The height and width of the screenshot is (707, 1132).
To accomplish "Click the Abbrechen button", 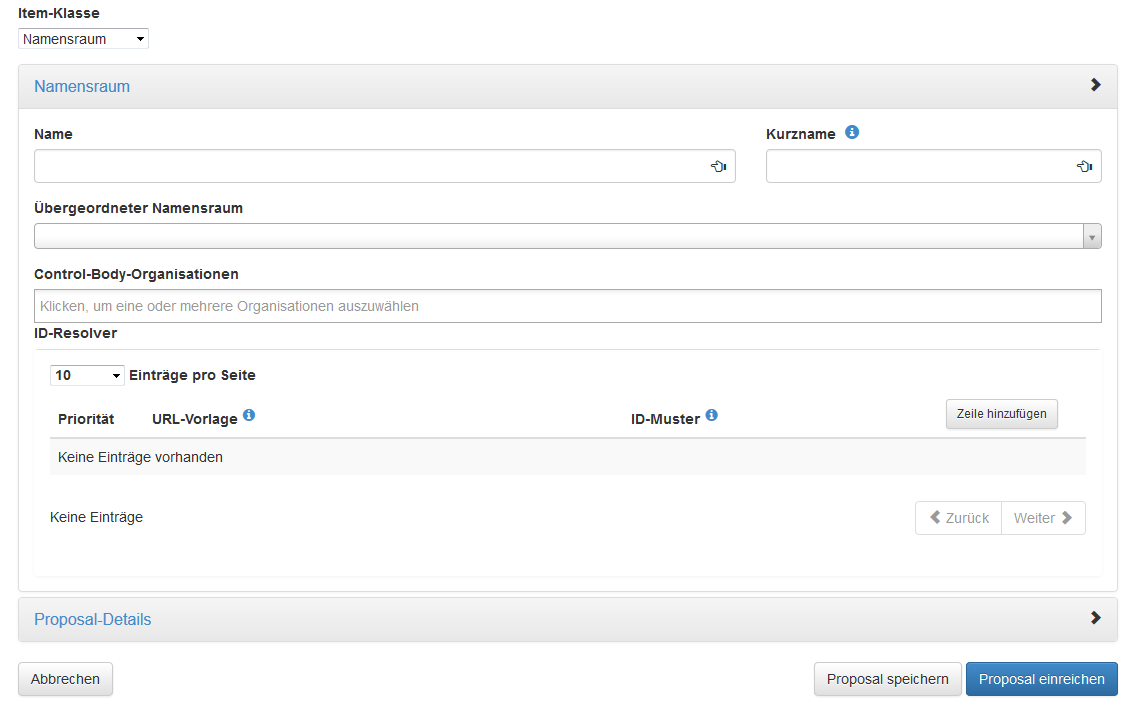I will pyautogui.click(x=65, y=680).
